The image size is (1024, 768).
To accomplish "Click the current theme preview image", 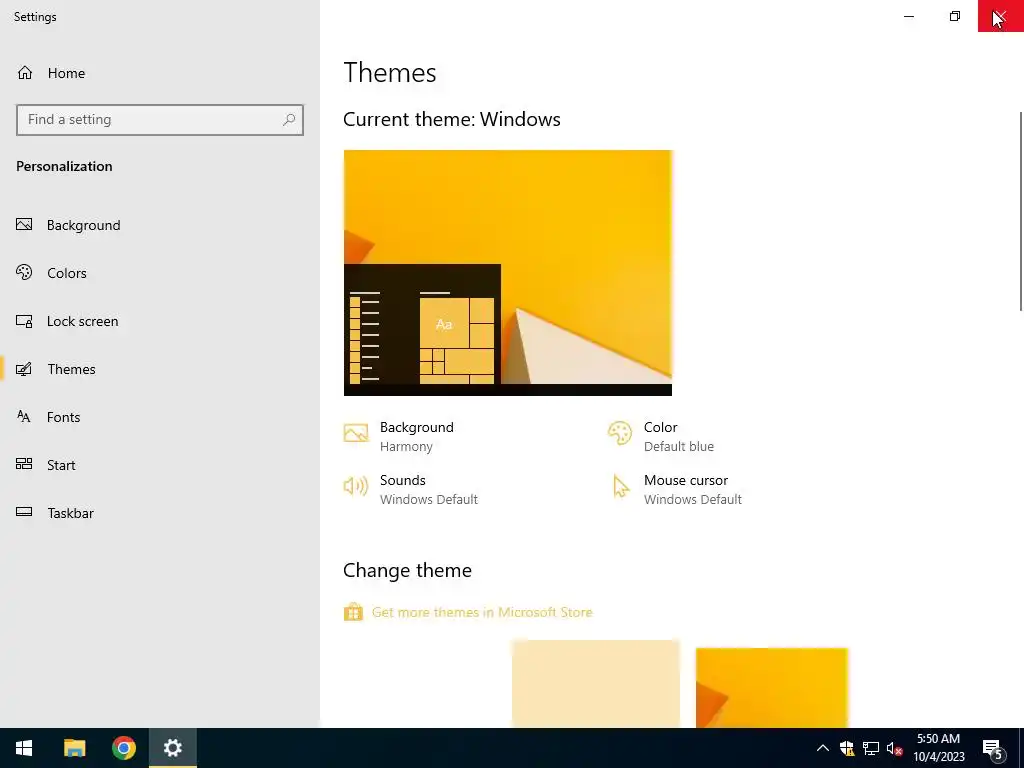I will 507,273.
